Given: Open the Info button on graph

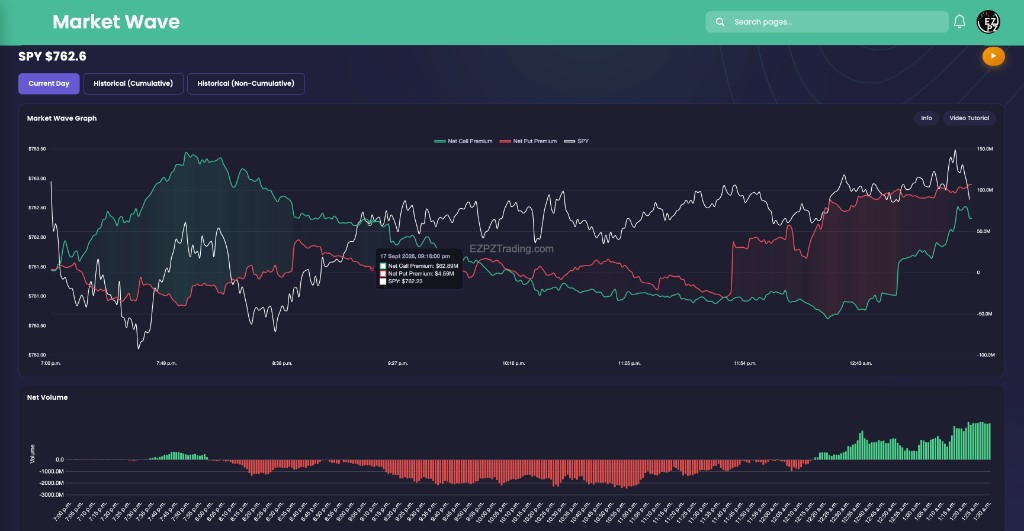Looking at the screenshot, I should pos(926,118).
